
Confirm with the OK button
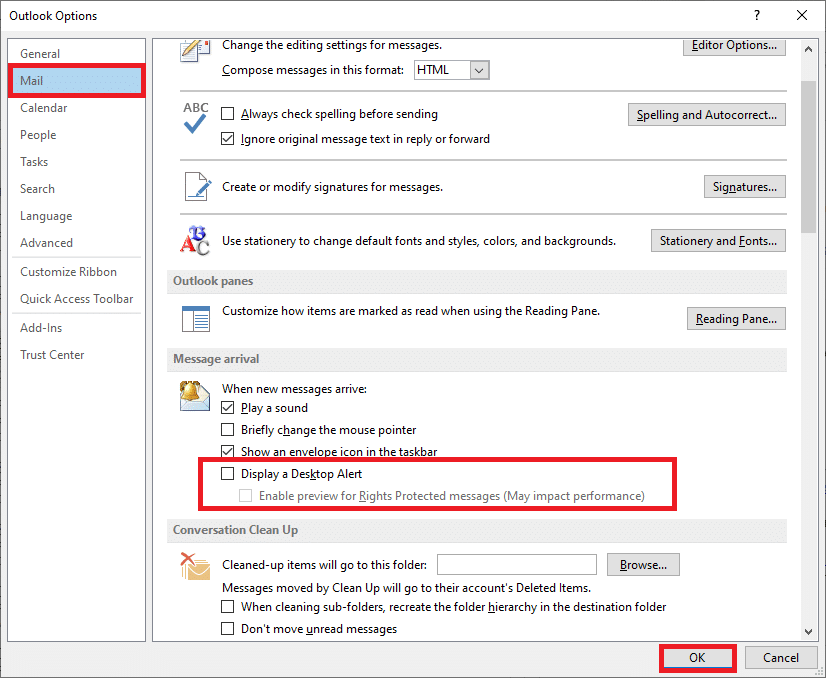pos(697,657)
